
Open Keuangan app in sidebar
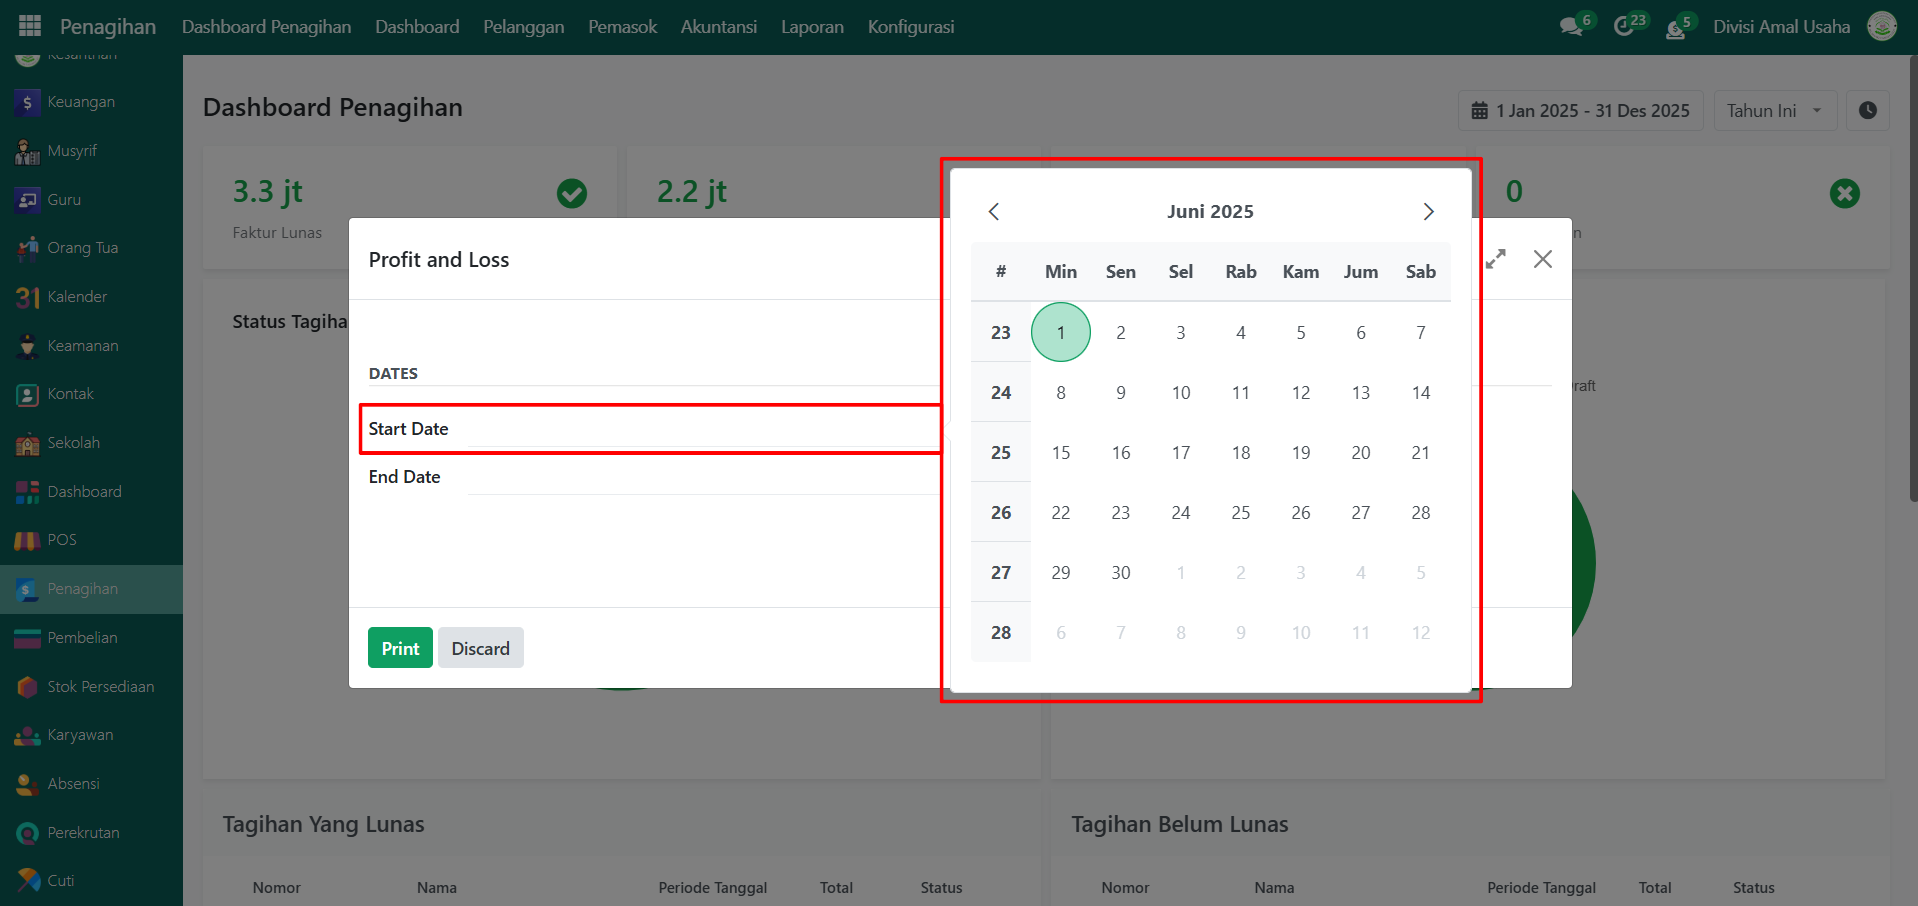[x=80, y=102]
